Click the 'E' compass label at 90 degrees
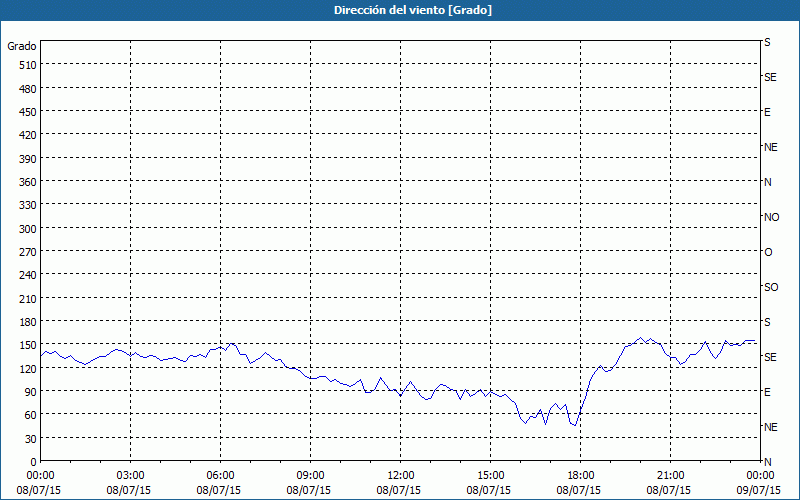 pyautogui.click(x=767, y=392)
